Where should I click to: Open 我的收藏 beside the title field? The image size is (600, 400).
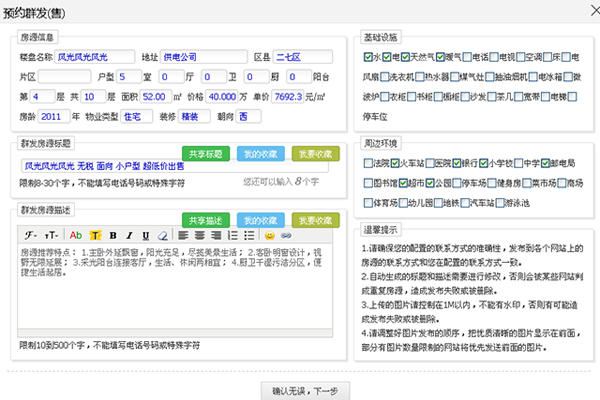coord(261,154)
